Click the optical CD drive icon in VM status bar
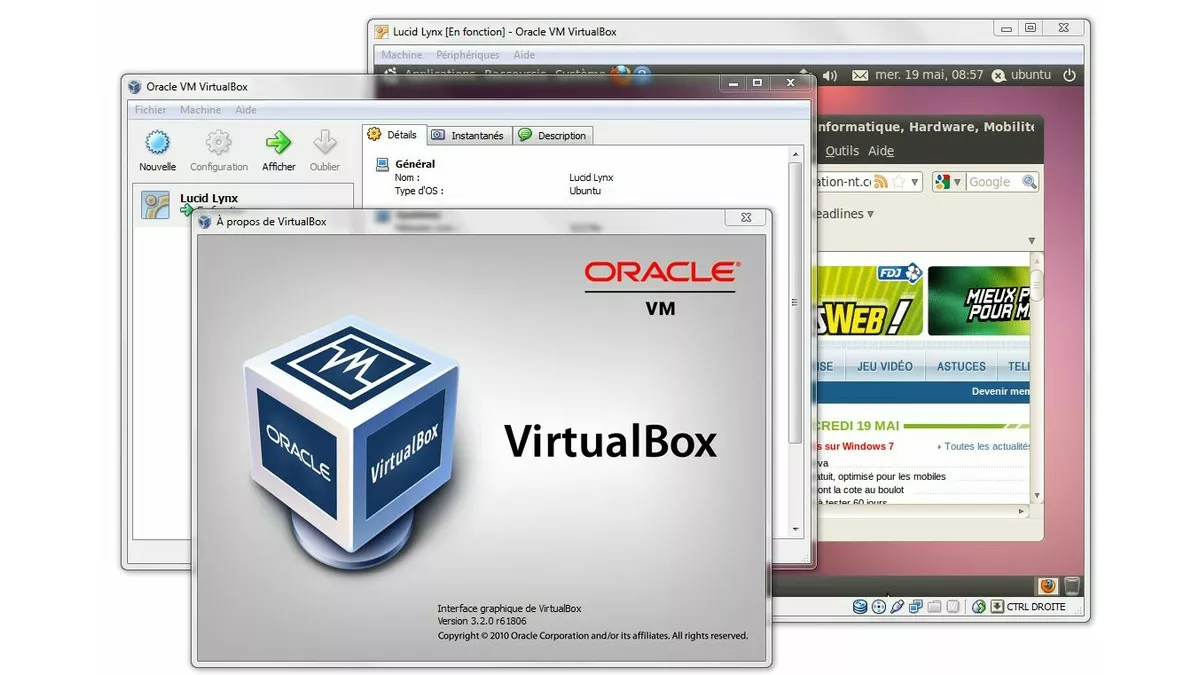 [x=878, y=606]
